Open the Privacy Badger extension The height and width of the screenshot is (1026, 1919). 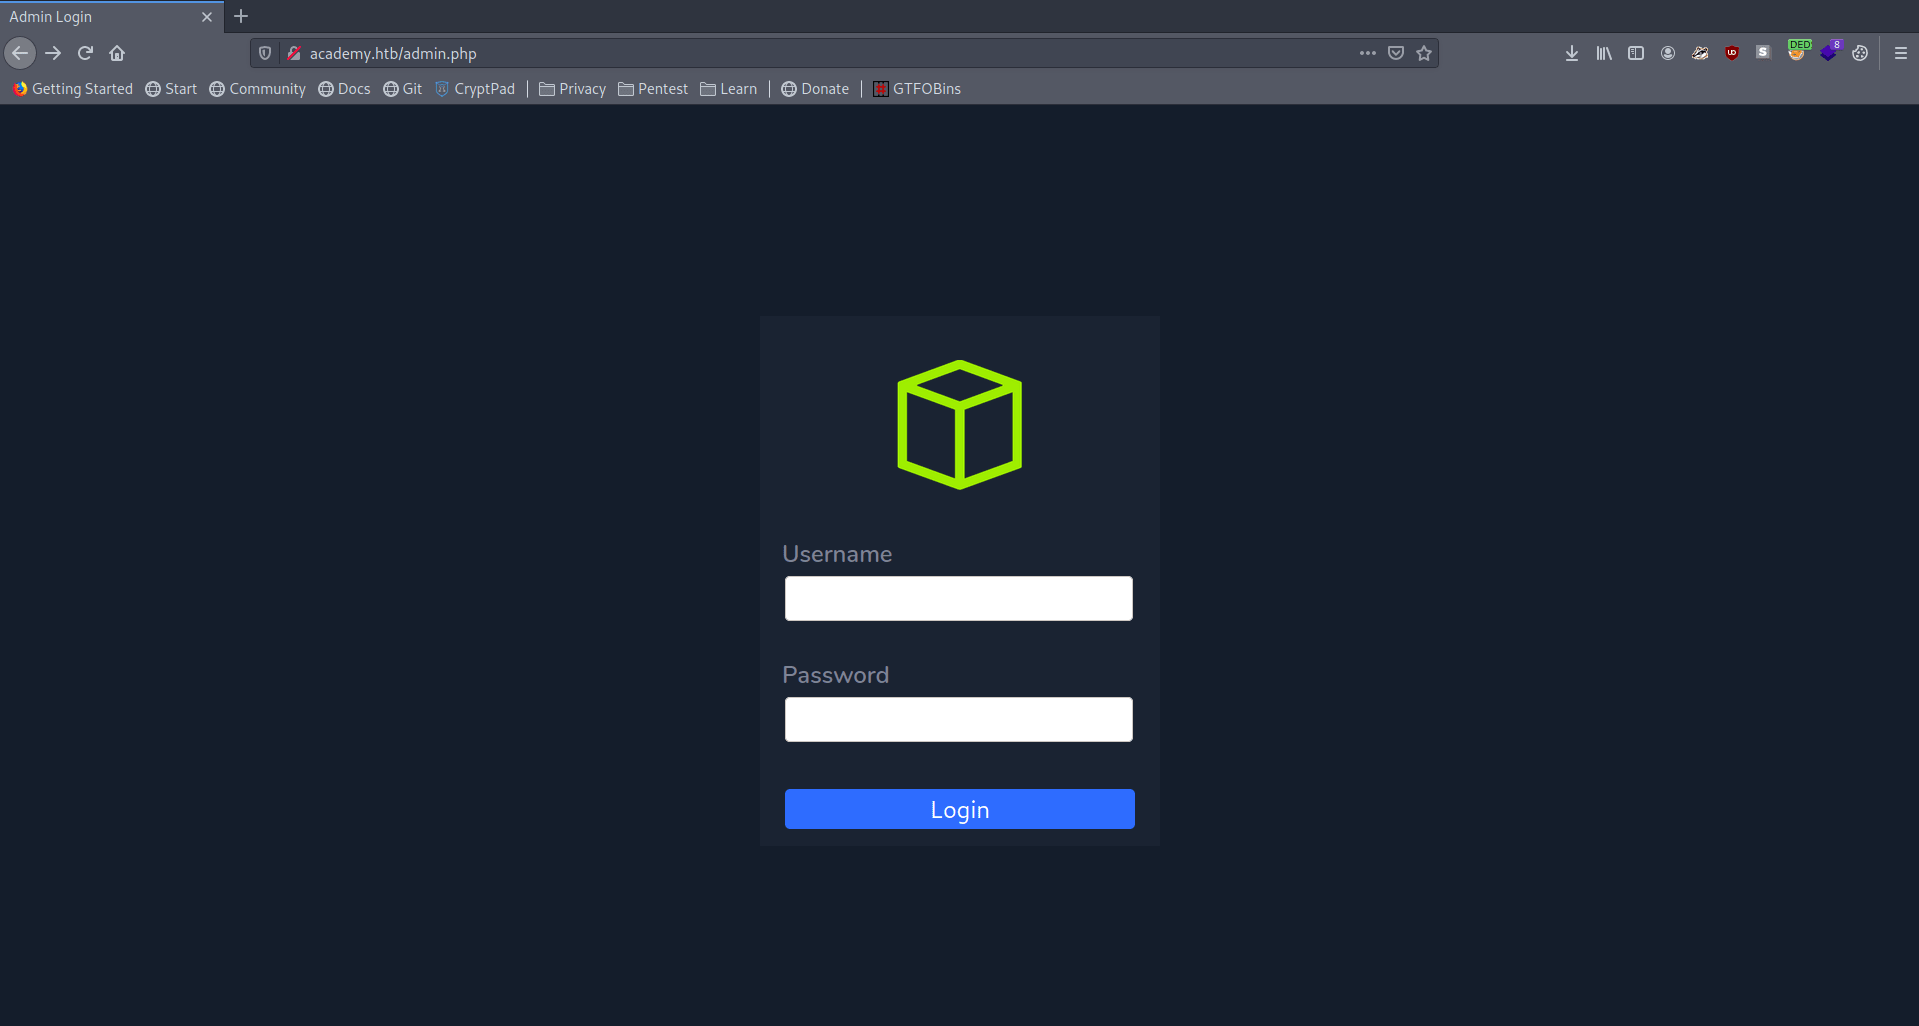click(x=1700, y=53)
